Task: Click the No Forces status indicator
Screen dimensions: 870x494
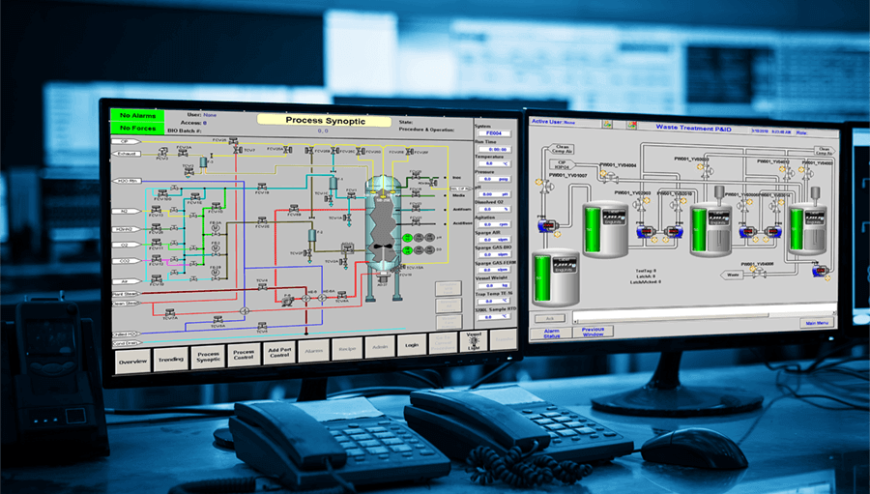Action: pyautogui.click(x=137, y=128)
